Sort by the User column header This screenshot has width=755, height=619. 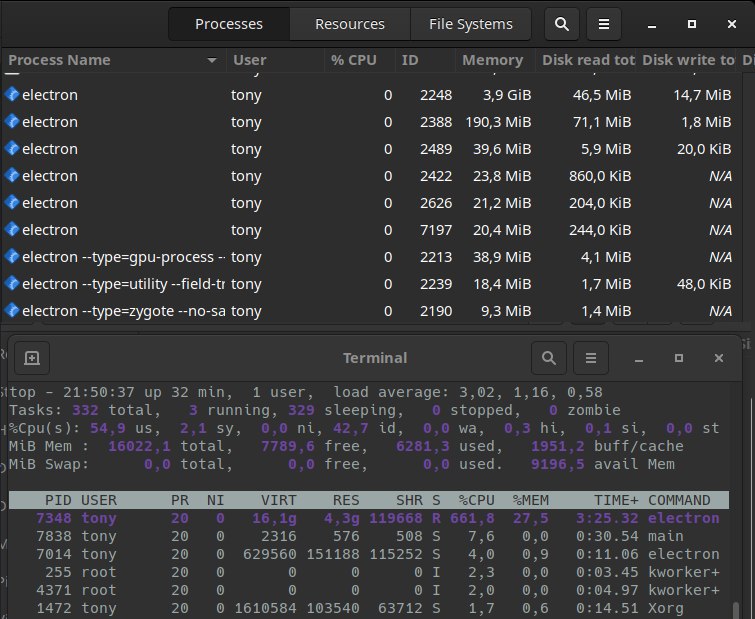pos(250,61)
